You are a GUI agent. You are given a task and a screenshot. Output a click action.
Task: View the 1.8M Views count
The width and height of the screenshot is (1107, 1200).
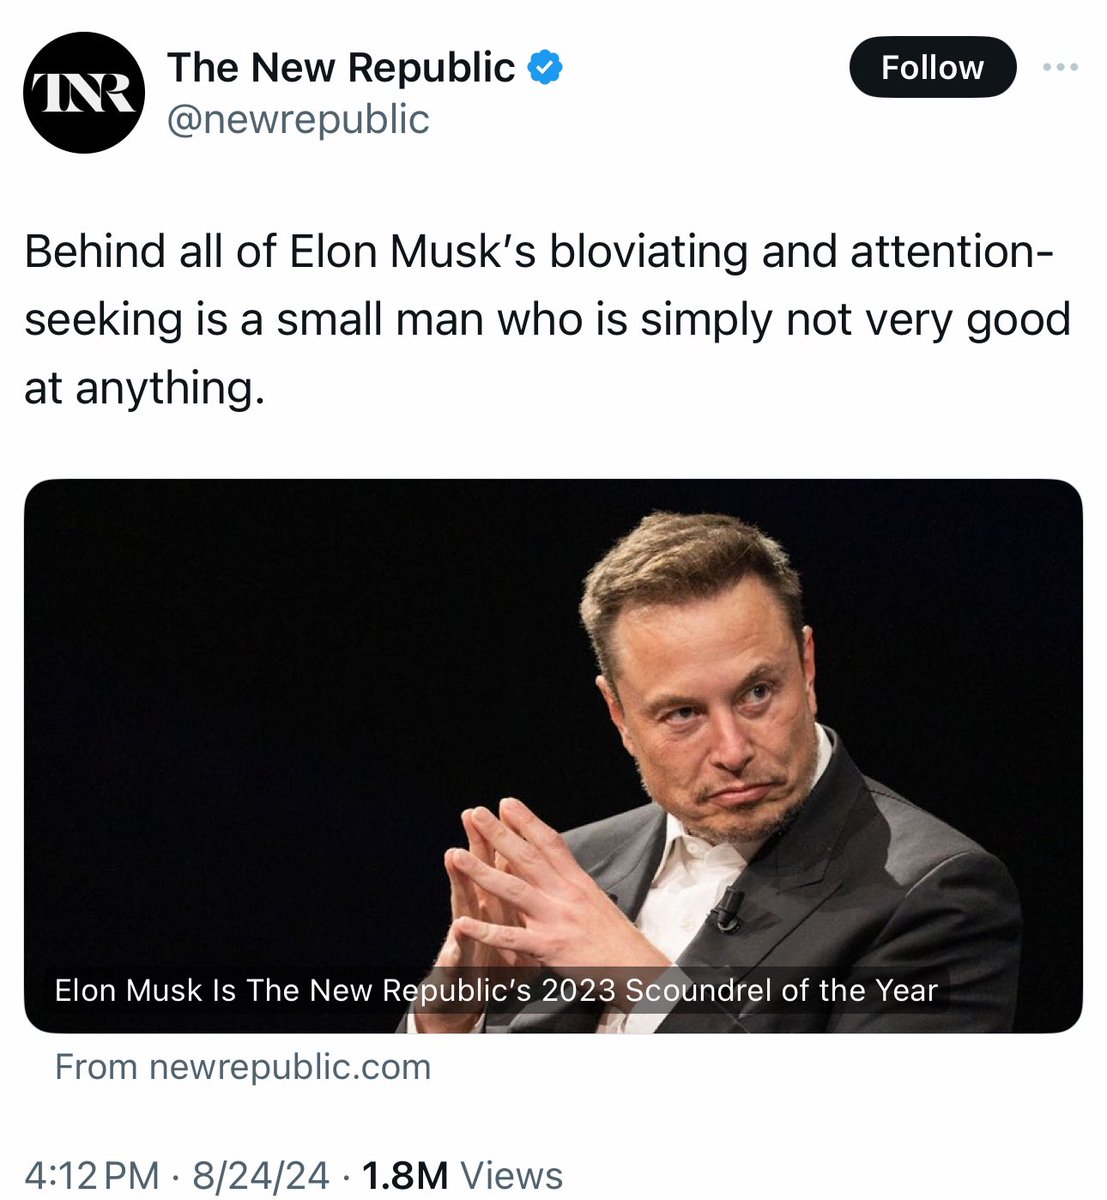point(463,1175)
